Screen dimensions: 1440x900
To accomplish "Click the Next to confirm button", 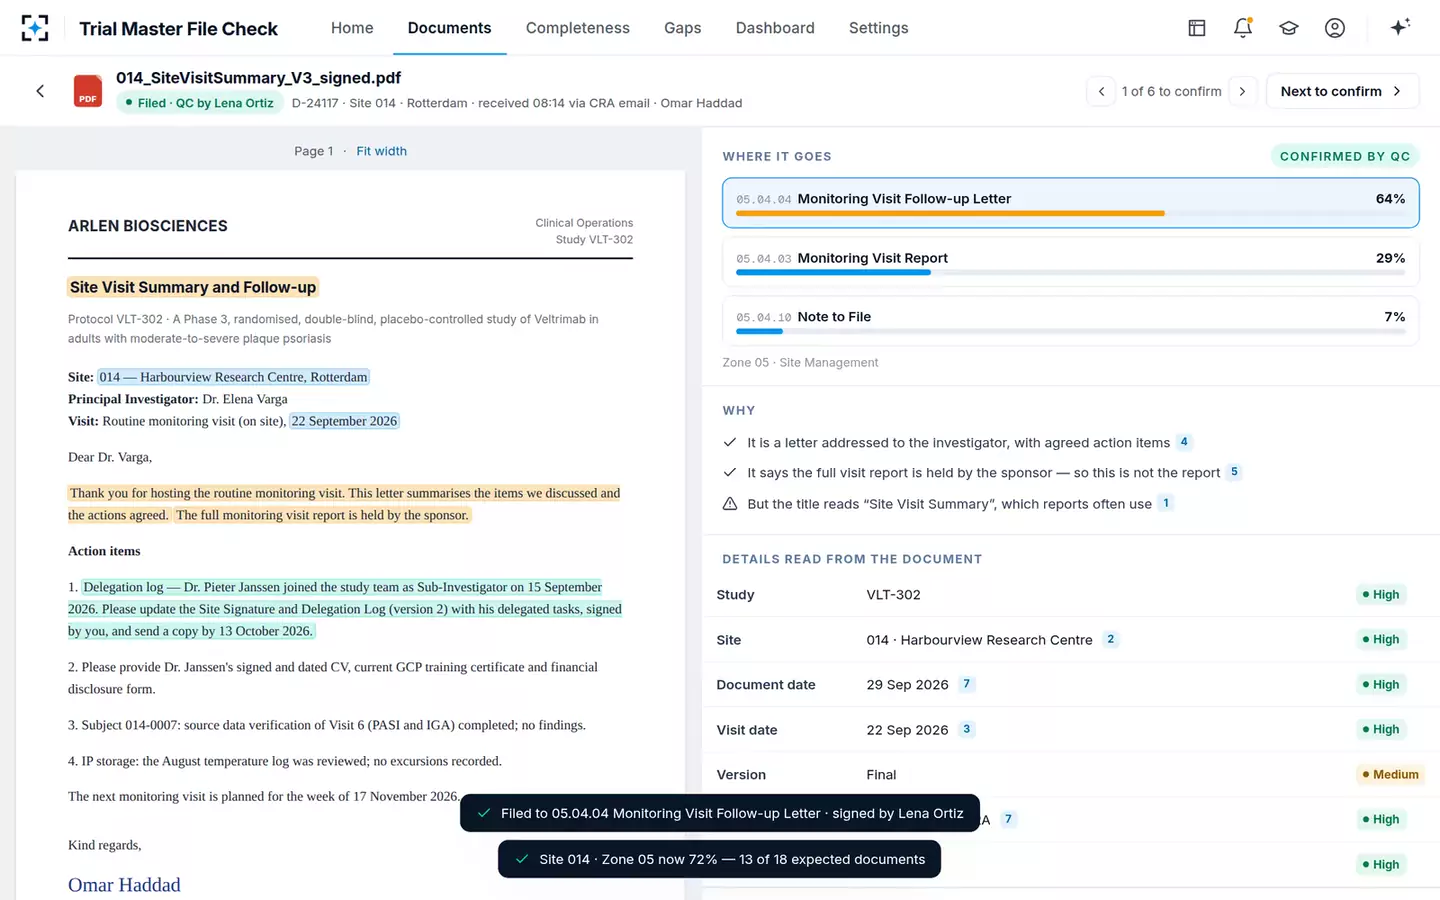I will tap(1342, 91).
